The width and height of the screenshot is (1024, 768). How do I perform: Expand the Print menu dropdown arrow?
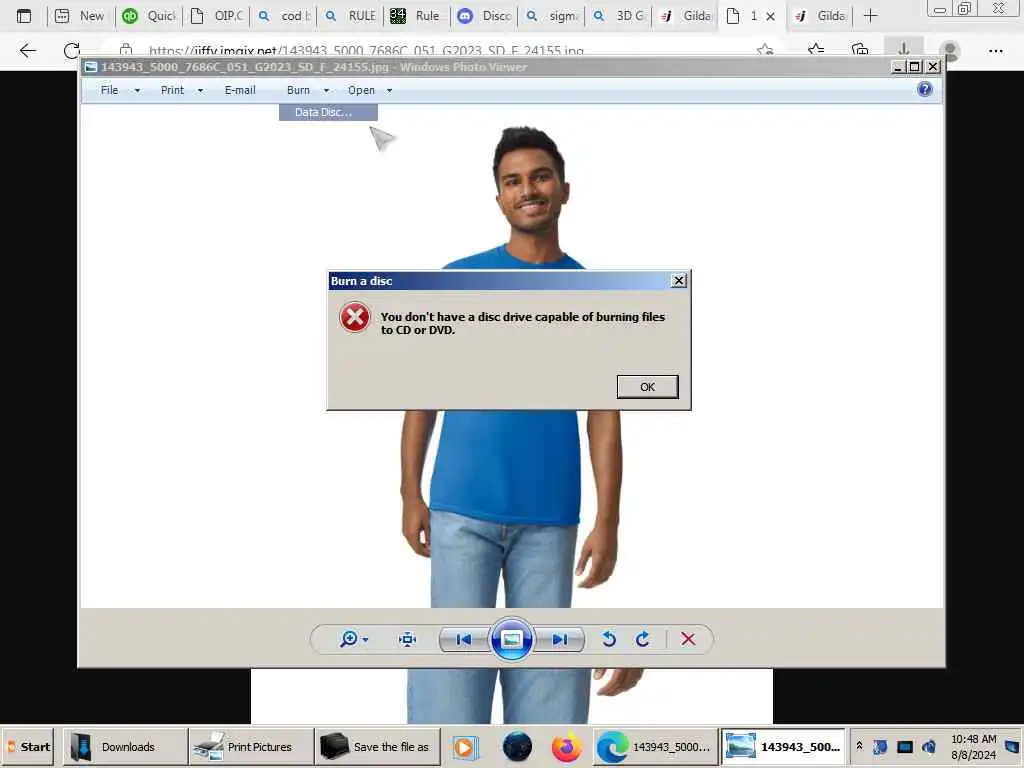point(200,91)
